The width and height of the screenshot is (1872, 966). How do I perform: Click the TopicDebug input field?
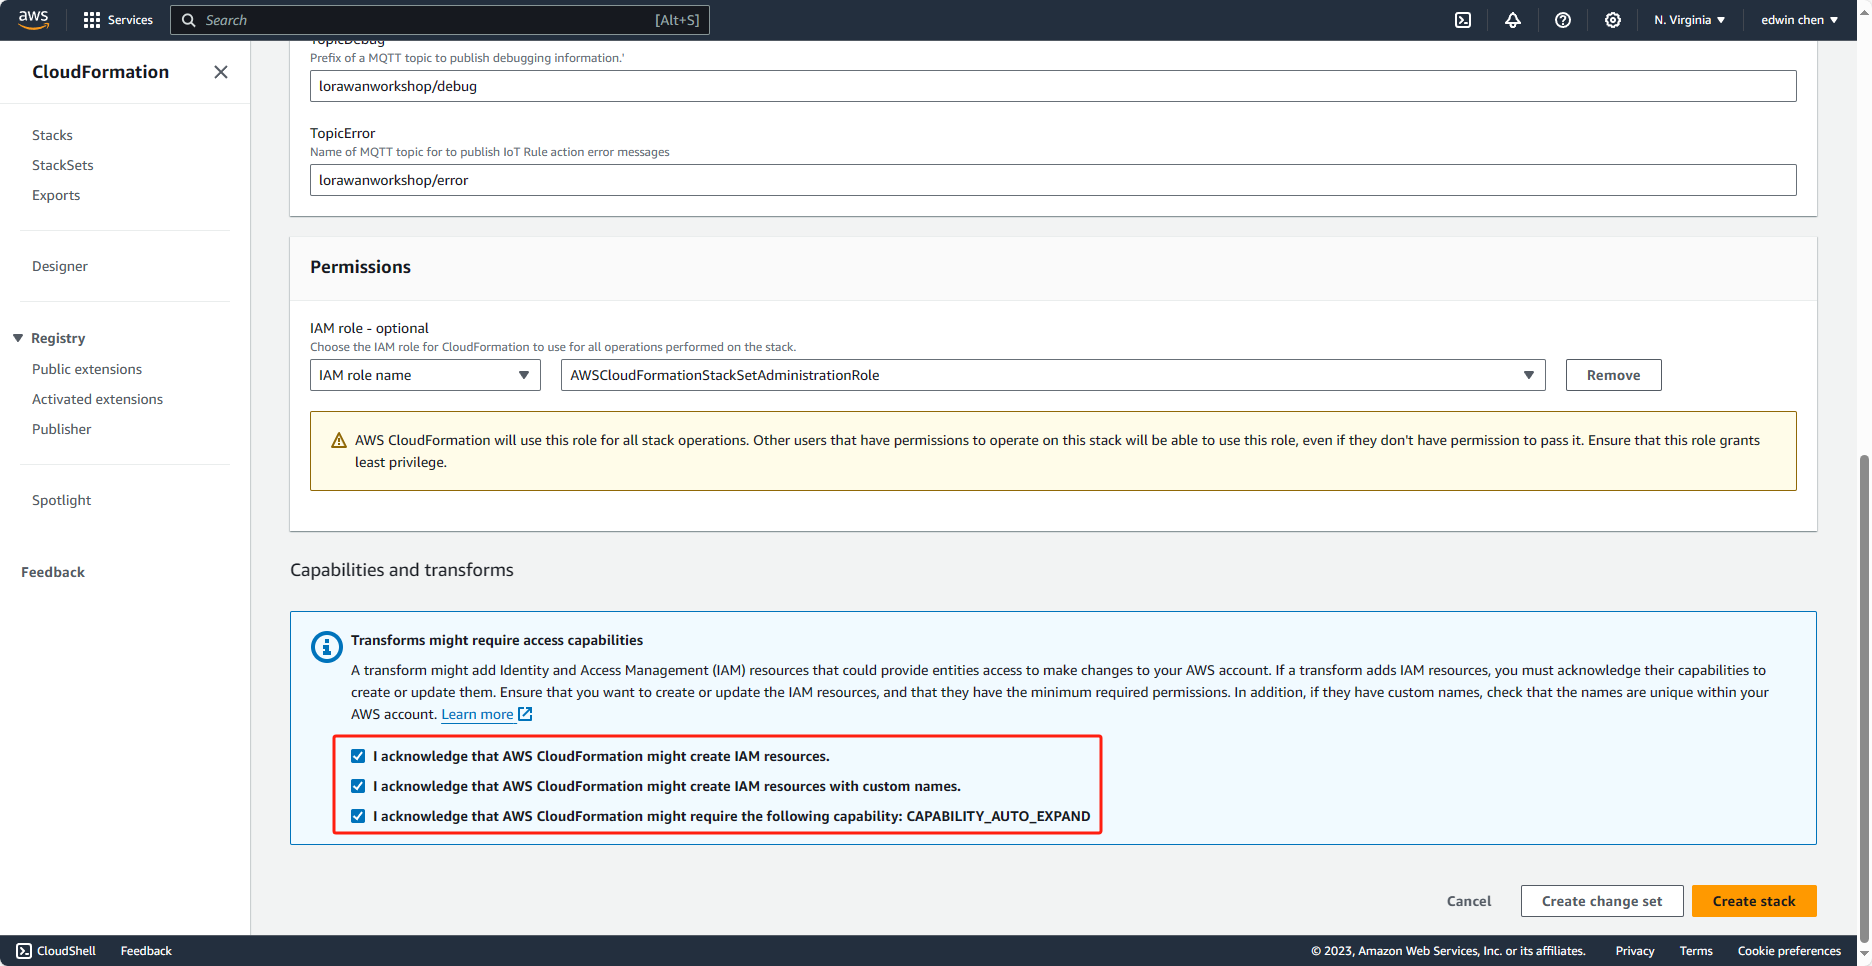point(1053,86)
